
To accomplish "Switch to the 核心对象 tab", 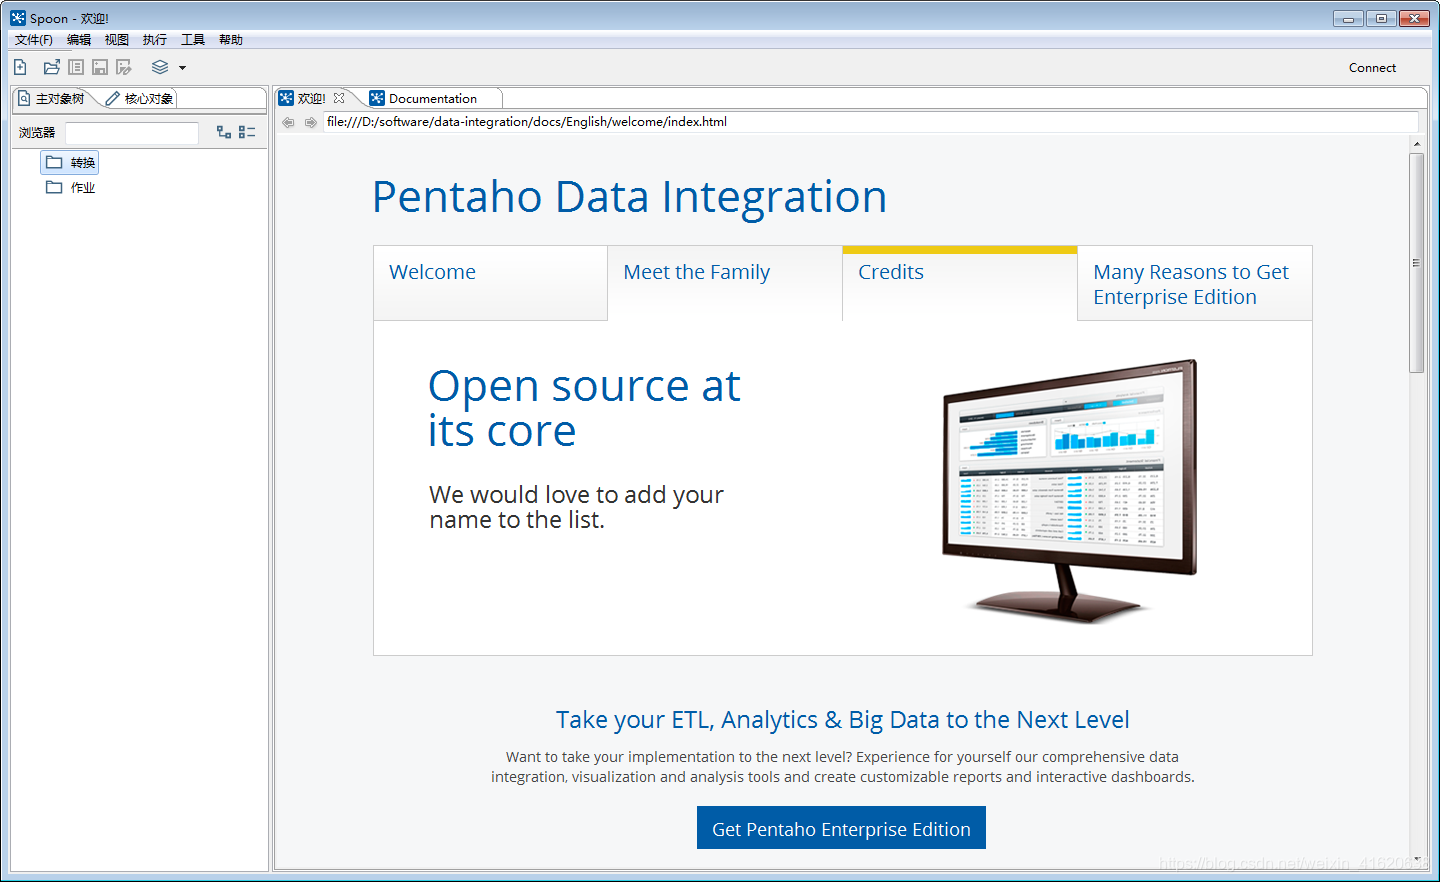I will click(x=140, y=98).
